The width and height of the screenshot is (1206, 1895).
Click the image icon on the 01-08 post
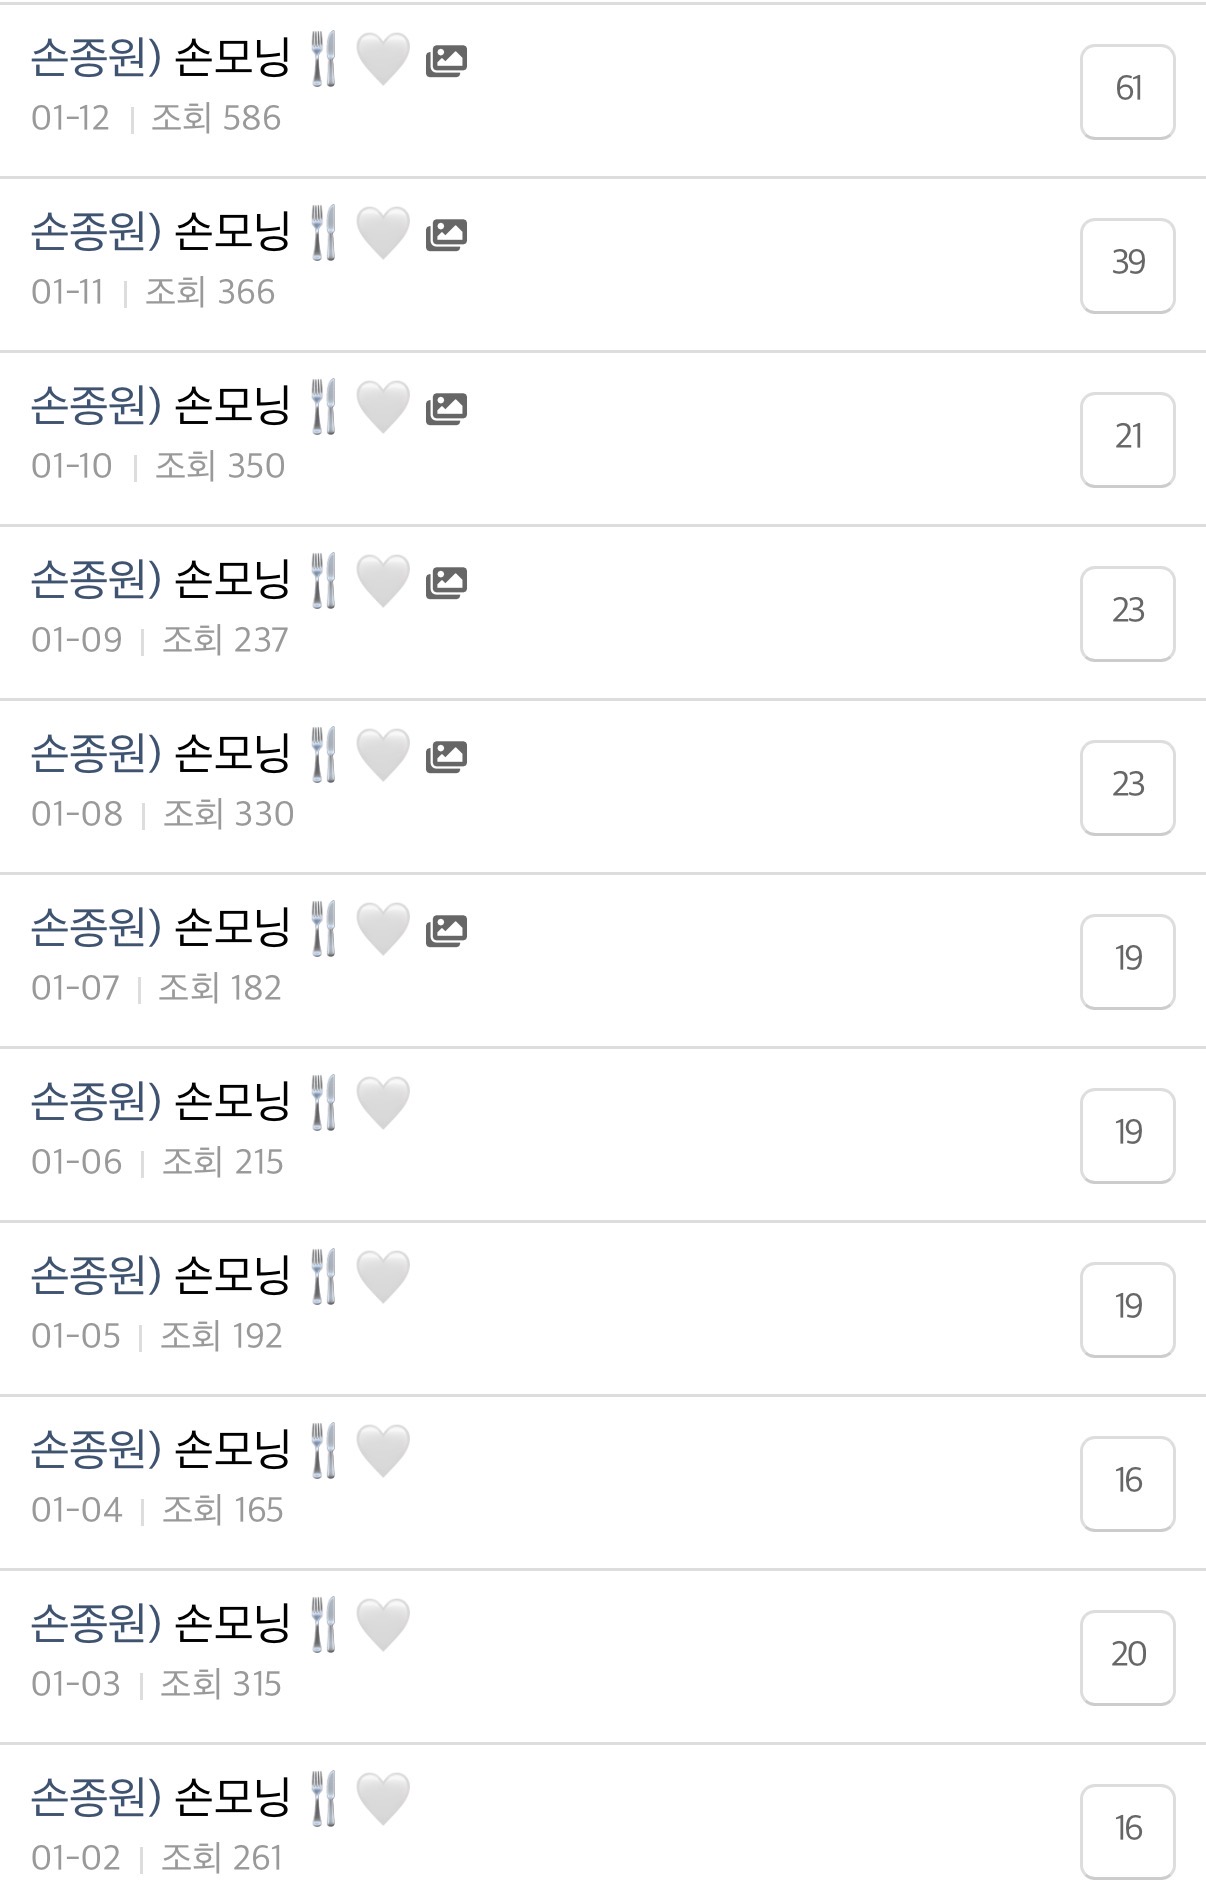(x=446, y=757)
